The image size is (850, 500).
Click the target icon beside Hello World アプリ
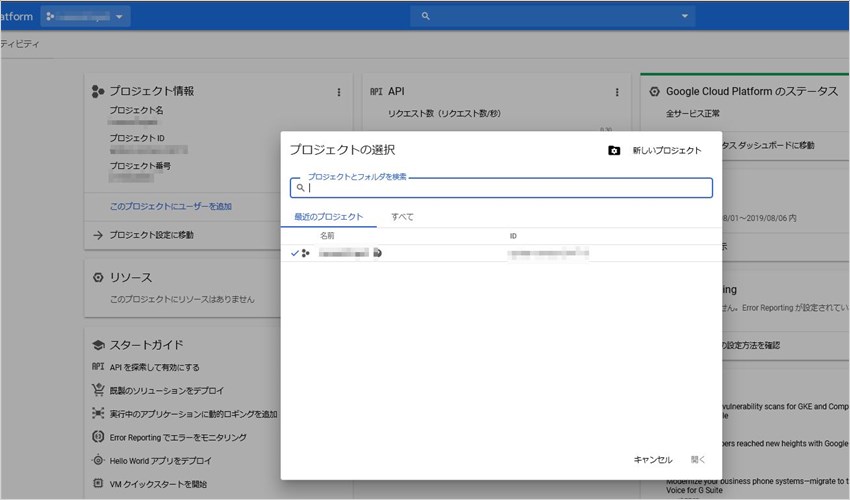(x=98, y=460)
